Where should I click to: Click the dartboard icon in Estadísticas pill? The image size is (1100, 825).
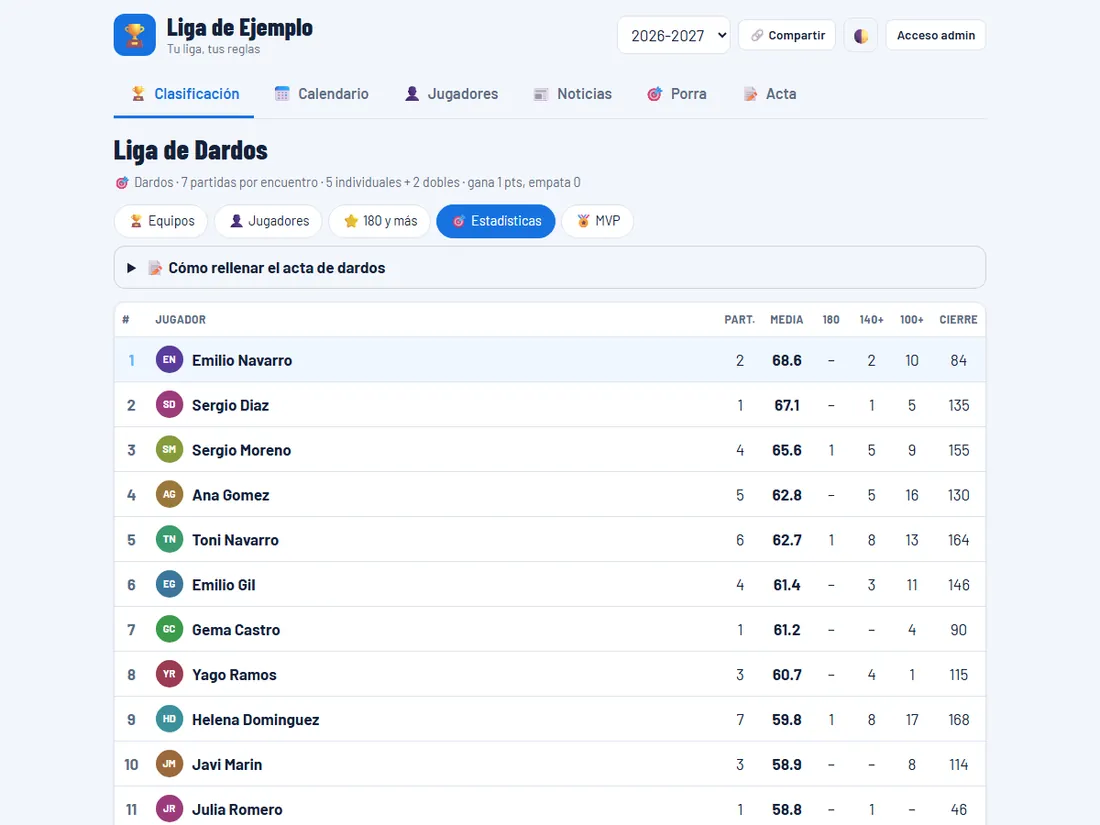(459, 221)
